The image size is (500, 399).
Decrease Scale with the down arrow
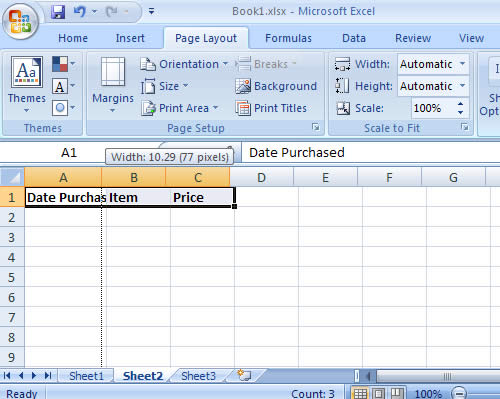(461, 112)
